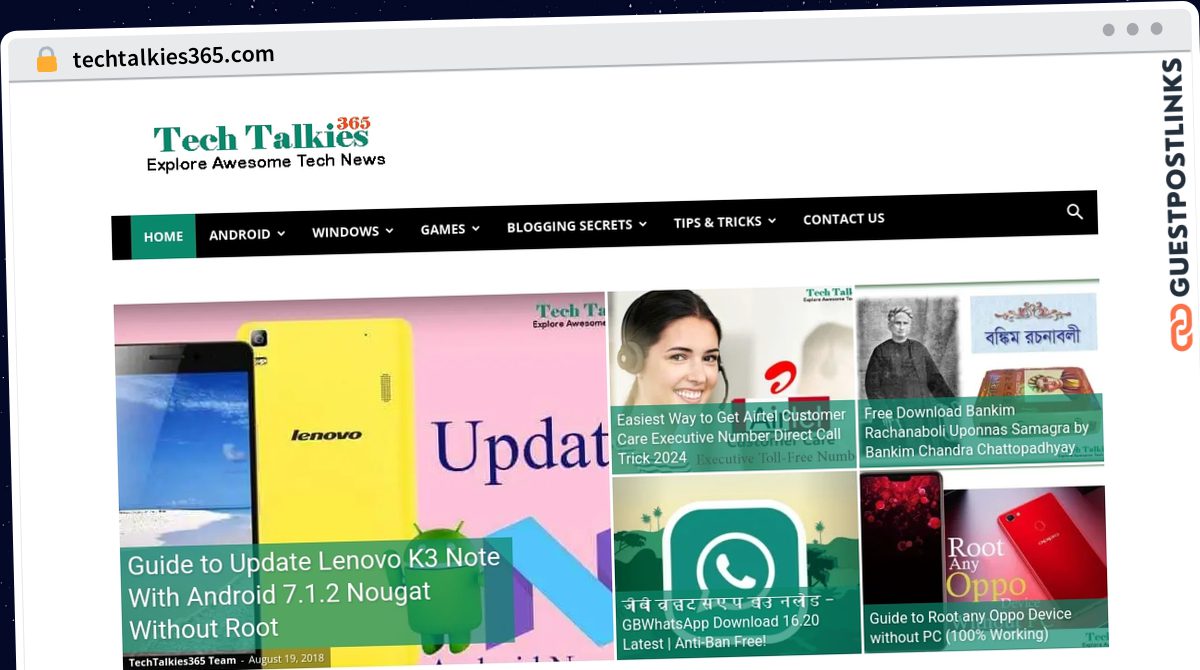
Task: Open the Lenovo K3 Note update guide
Action: (x=314, y=594)
